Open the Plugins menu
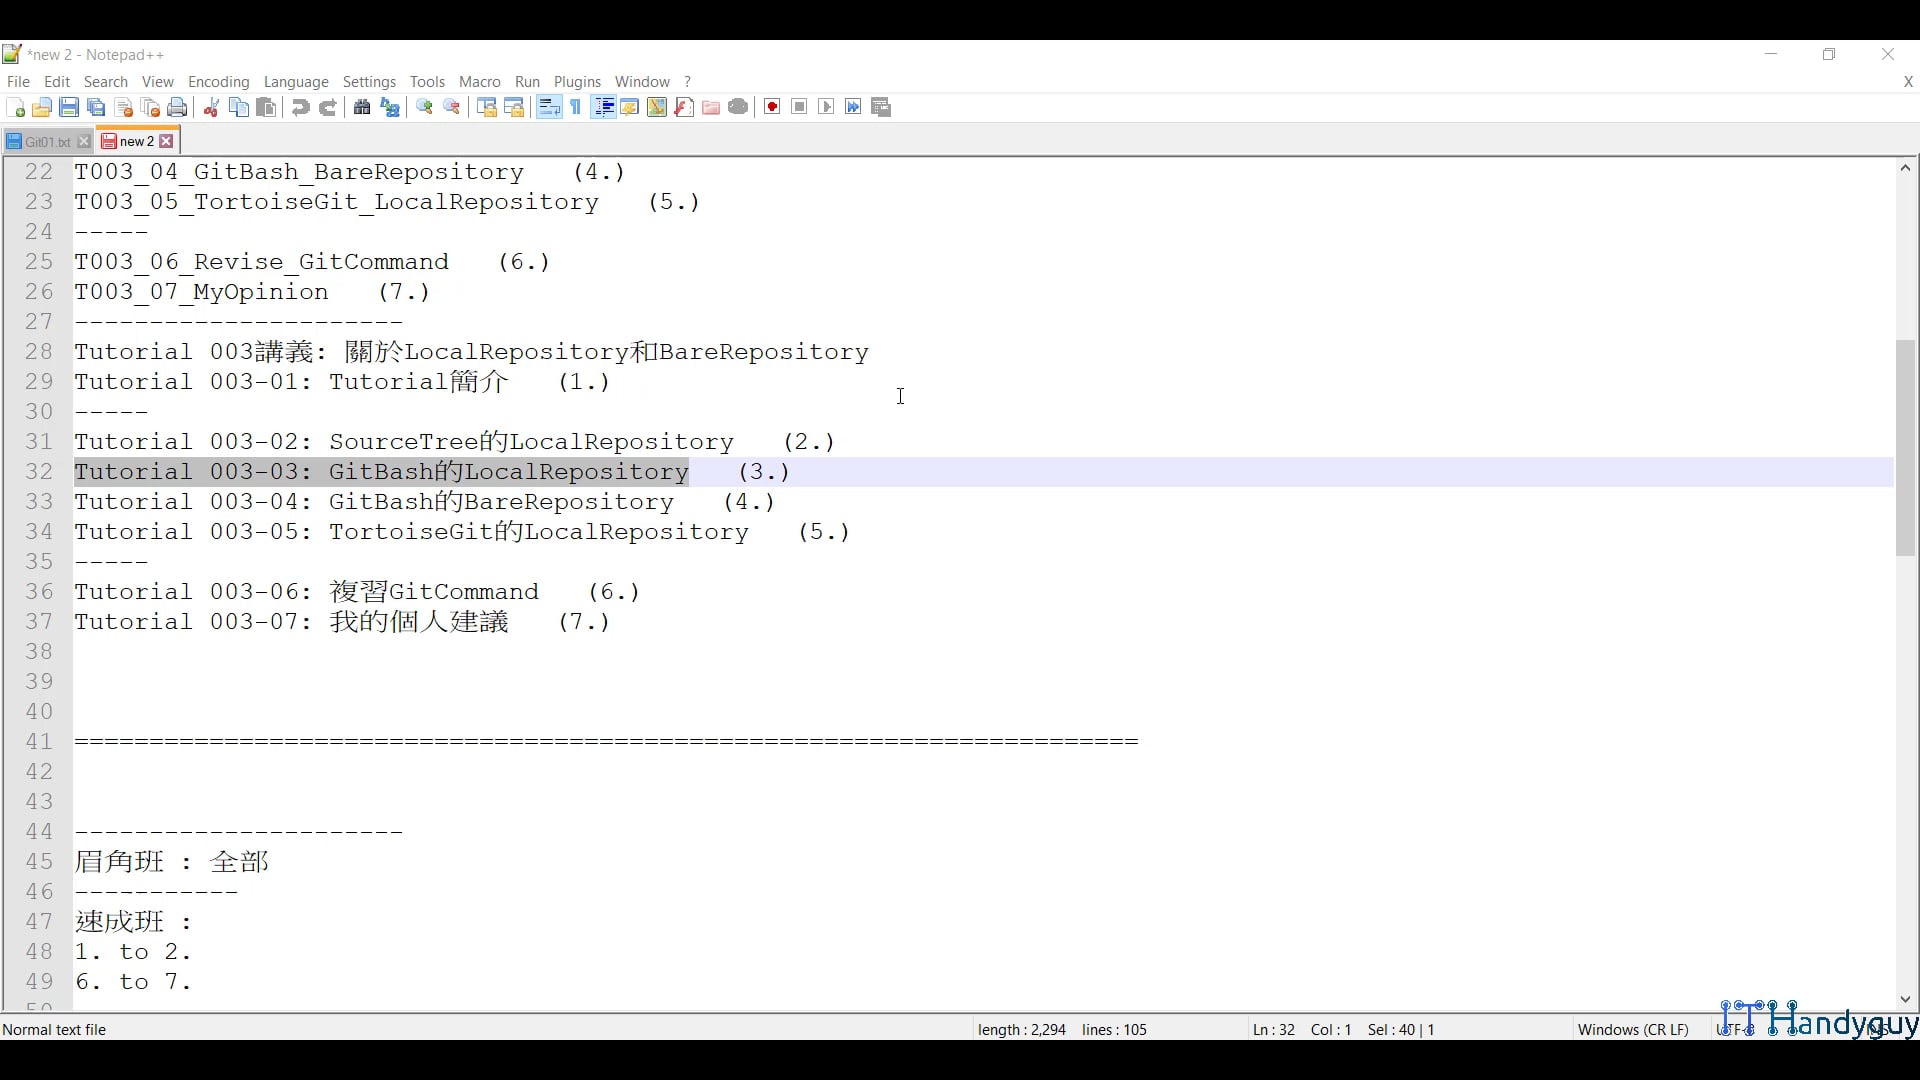Screen dimensions: 1920x1080 (x=577, y=82)
